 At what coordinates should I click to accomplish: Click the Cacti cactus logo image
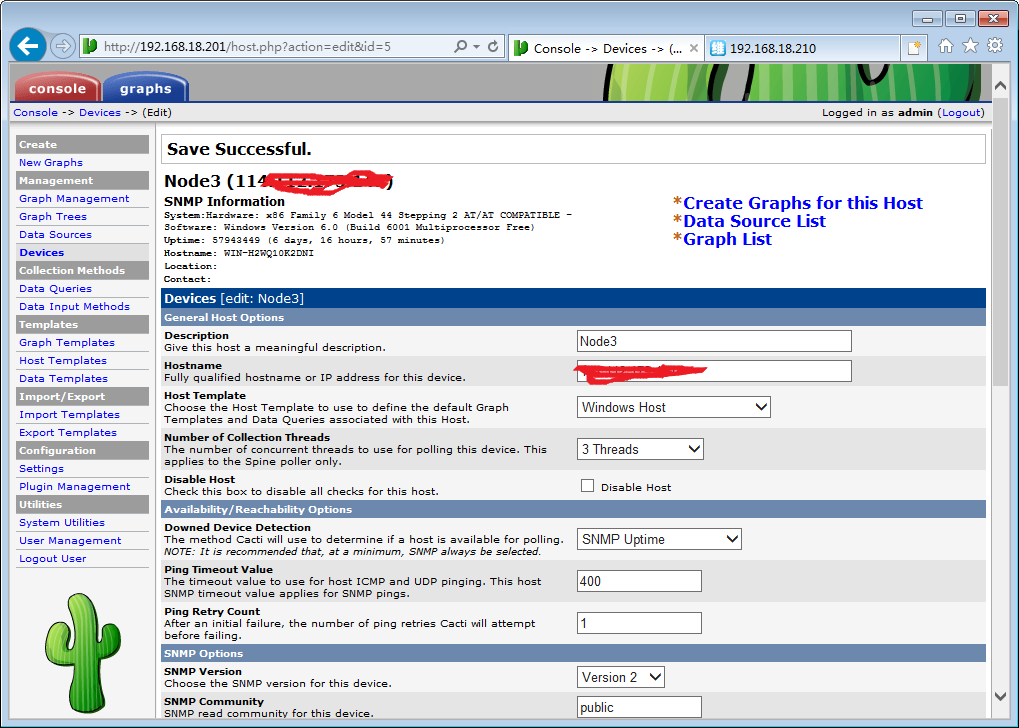point(83,652)
